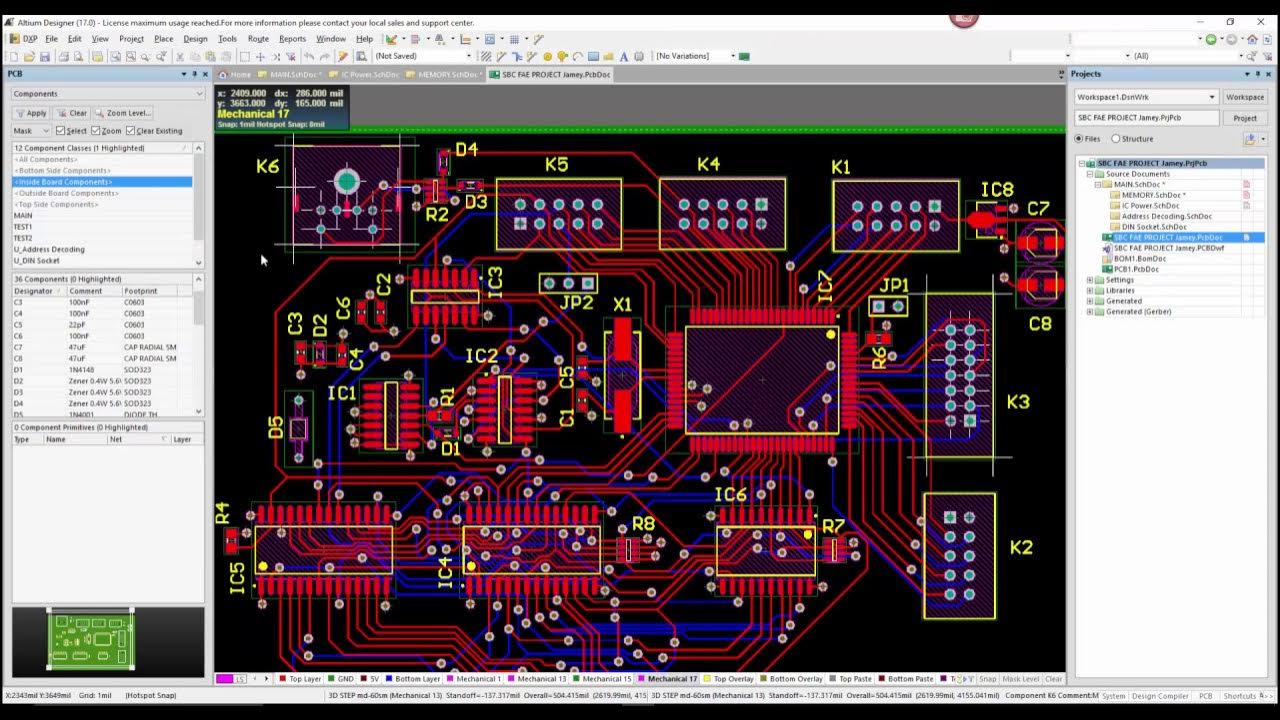Click the Save disk icon in toolbar
The width and height of the screenshot is (1280, 720).
tap(44, 56)
